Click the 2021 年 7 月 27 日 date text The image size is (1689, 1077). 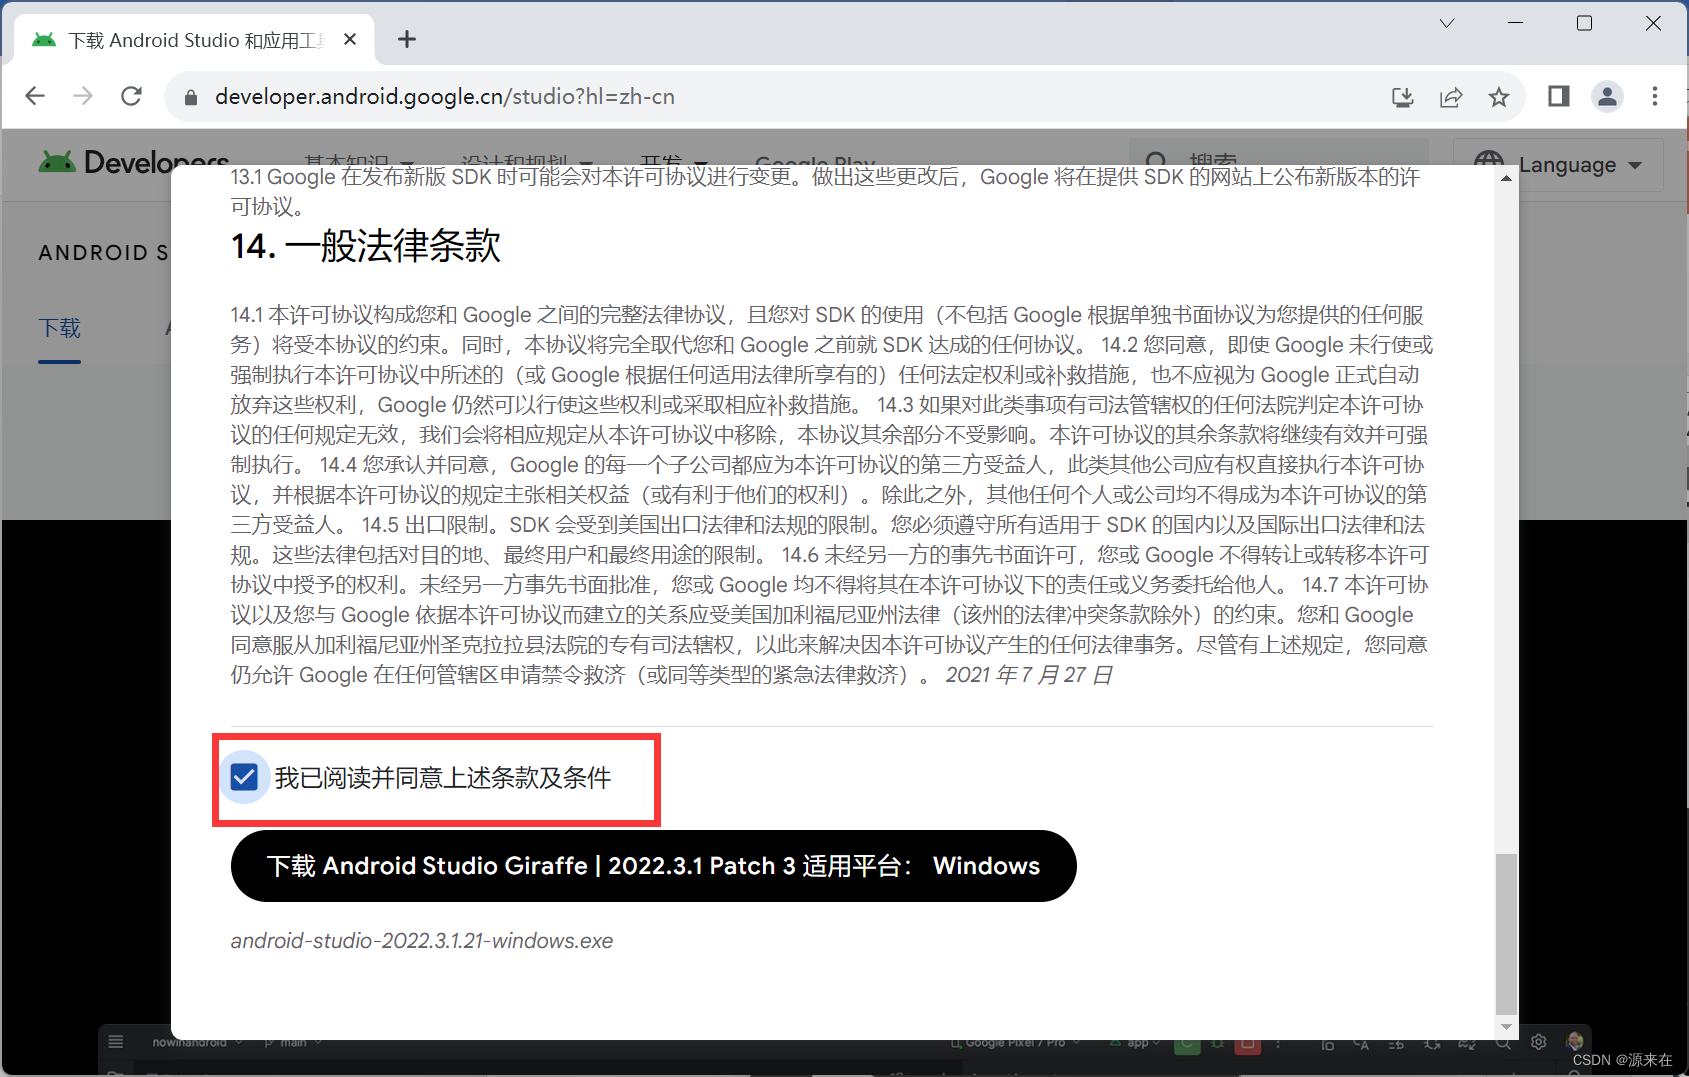pyautogui.click(x=1029, y=675)
